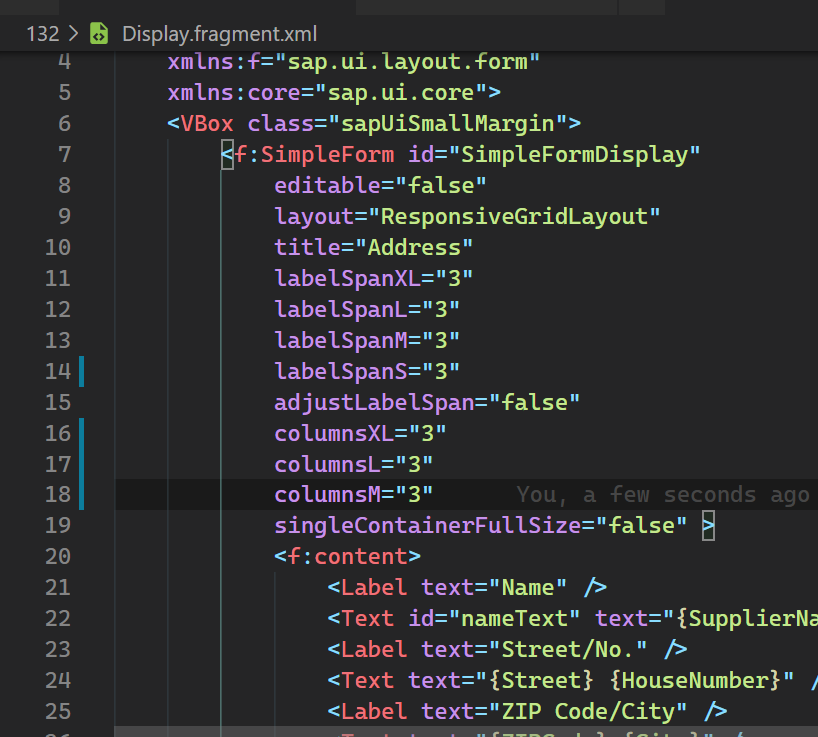Click the Label with text "Name"
Viewport: 818px width, 737px height.
467,588
